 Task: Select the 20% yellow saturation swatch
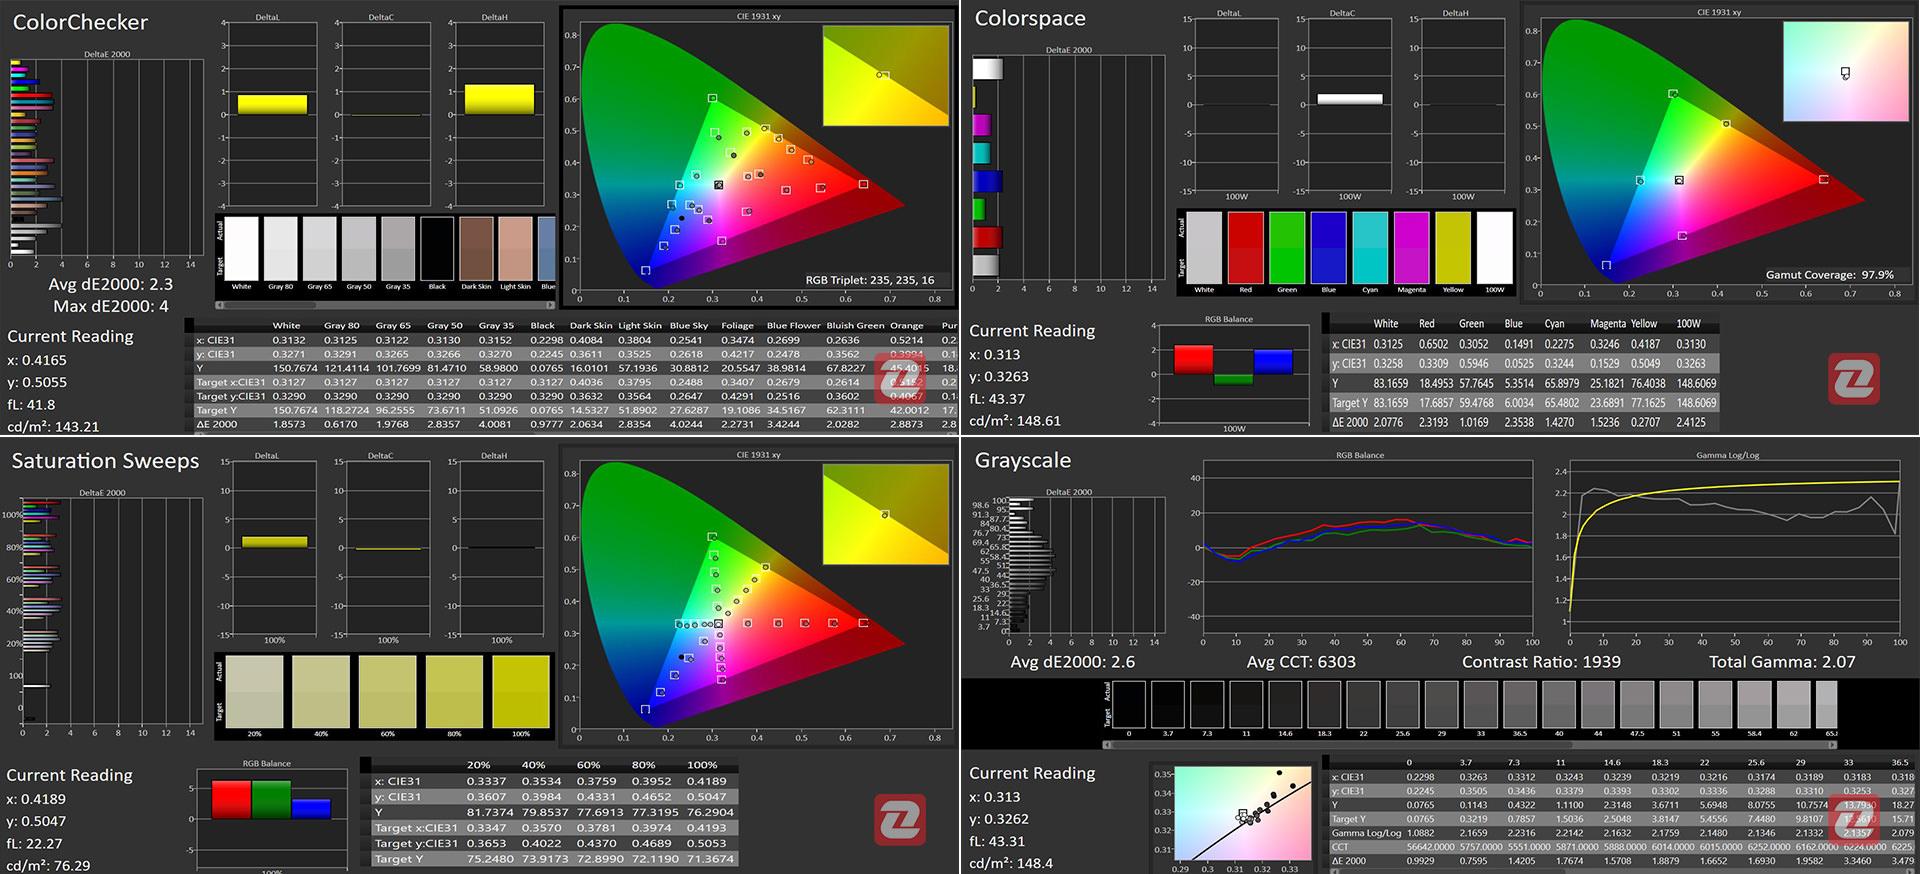[x=254, y=691]
